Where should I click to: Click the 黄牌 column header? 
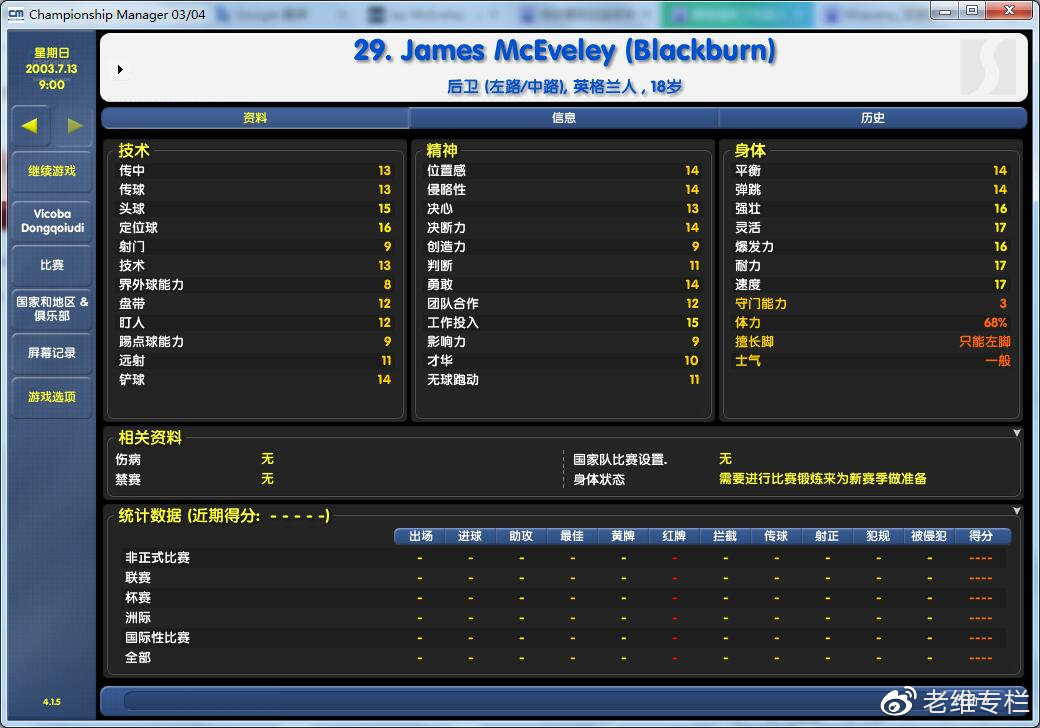point(623,536)
